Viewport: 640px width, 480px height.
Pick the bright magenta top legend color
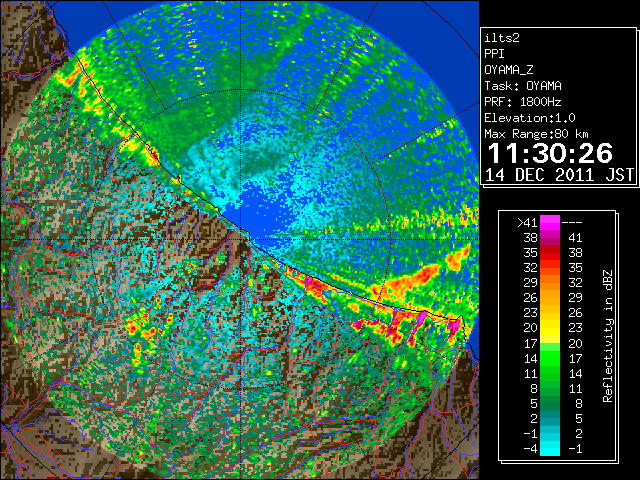550,222
